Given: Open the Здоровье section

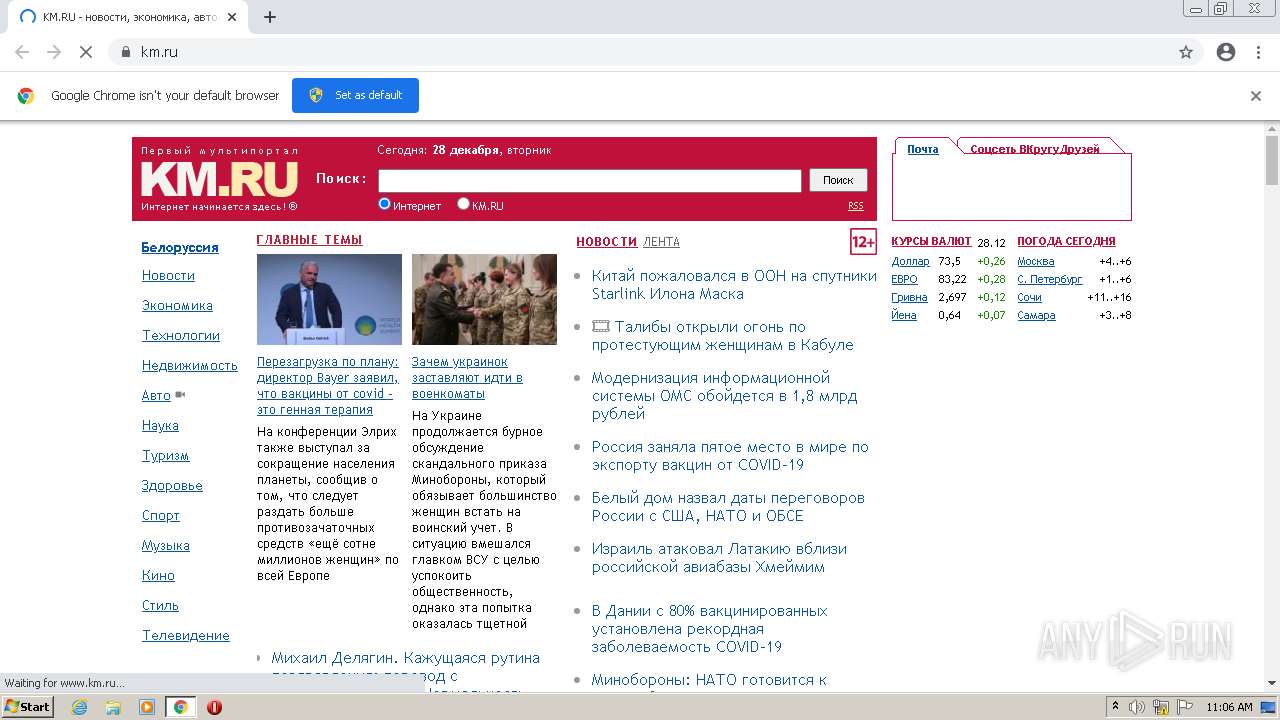Looking at the screenshot, I should (172, 485).
